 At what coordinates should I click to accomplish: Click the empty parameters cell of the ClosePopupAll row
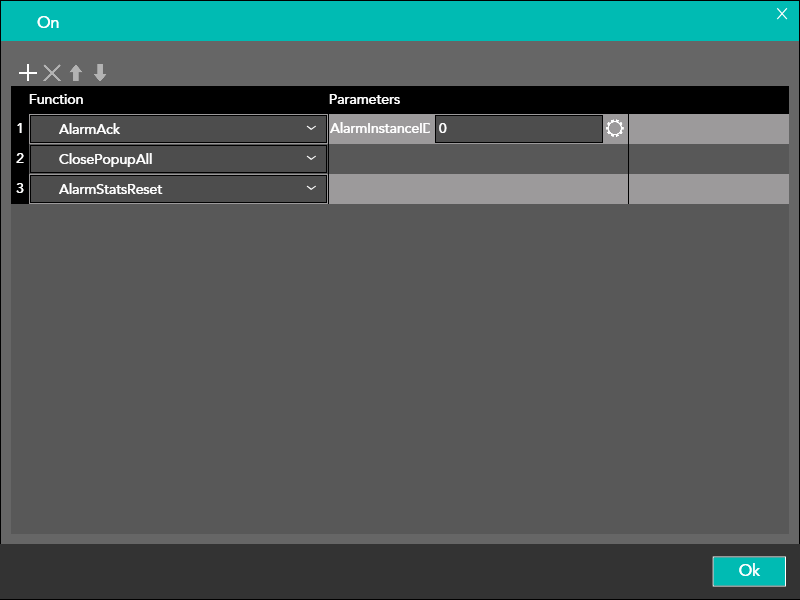click(478, 159)
